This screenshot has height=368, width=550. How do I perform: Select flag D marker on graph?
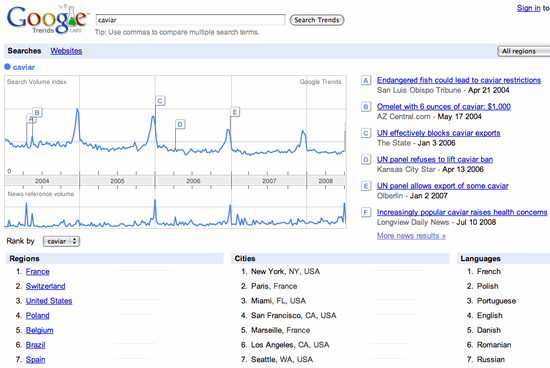180,124
